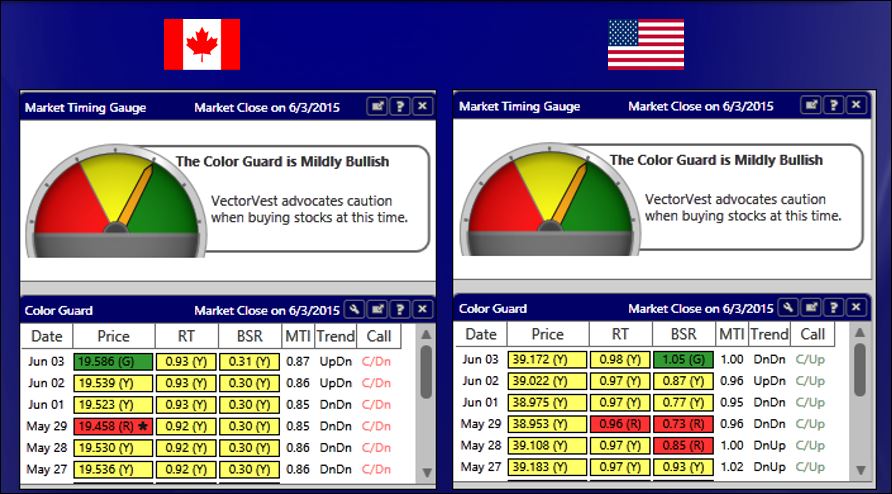892x494 pixels.
Task: Click the RT column header in Canada's Color Guard
Action: tap(187, 336)
